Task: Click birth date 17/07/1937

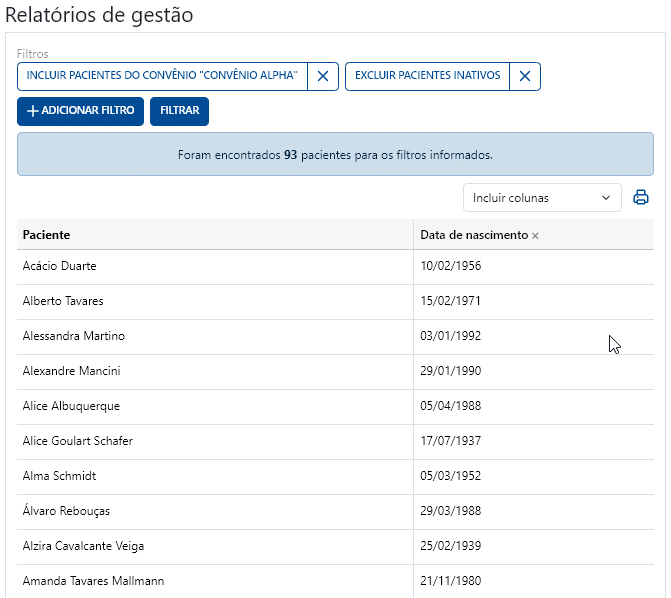Action: tap(451, 441)
